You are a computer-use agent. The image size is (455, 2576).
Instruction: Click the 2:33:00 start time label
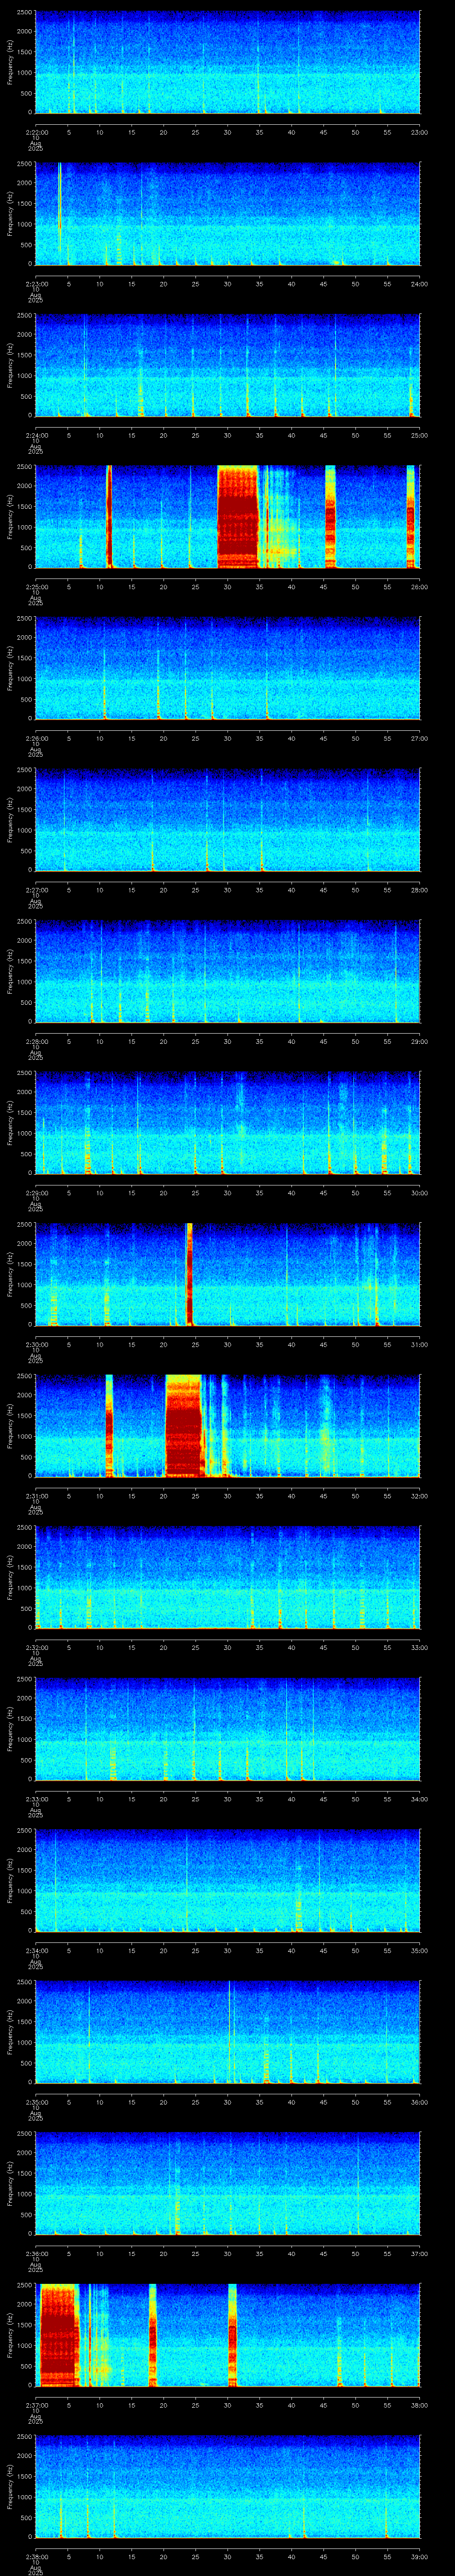tap(36, 1799)
